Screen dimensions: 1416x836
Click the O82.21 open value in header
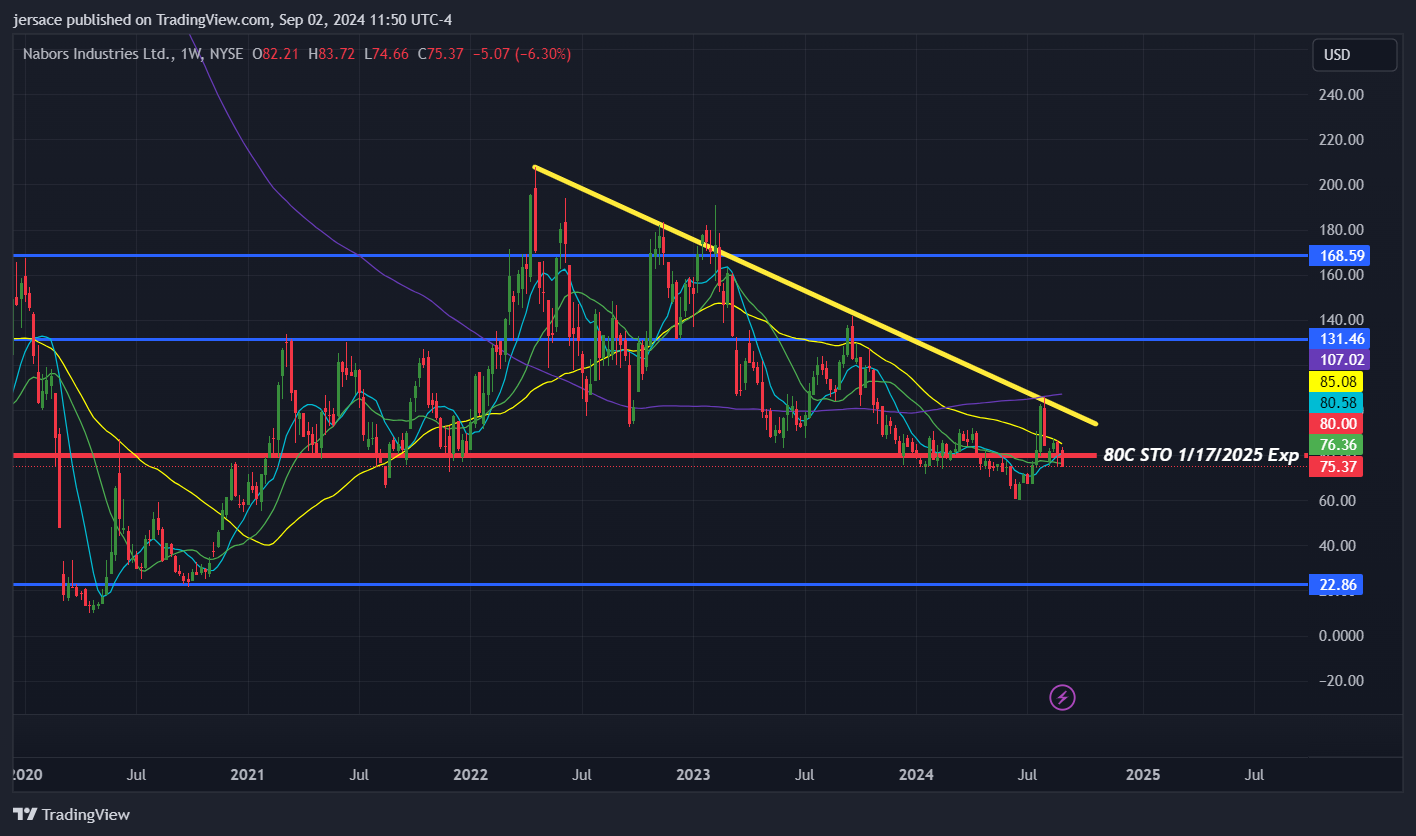click(x=275, y=54)
